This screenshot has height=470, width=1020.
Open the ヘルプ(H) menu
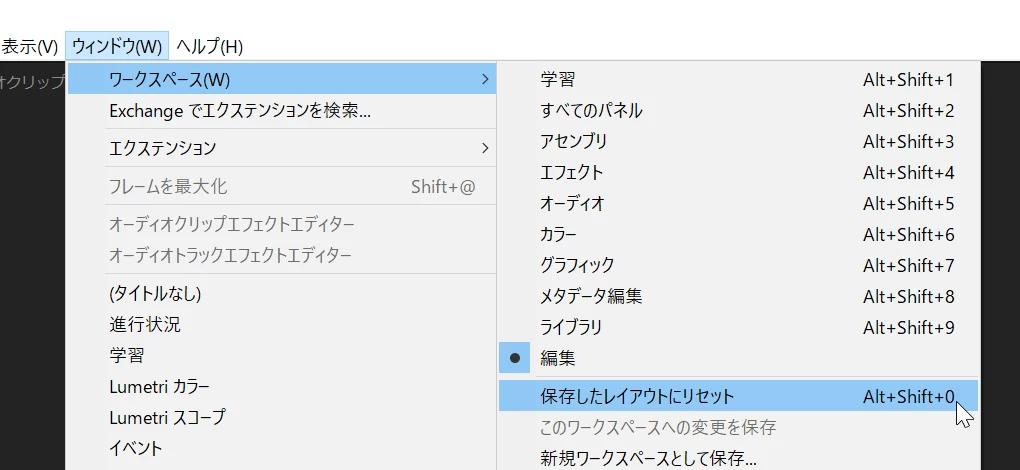[x=209, y=47]
